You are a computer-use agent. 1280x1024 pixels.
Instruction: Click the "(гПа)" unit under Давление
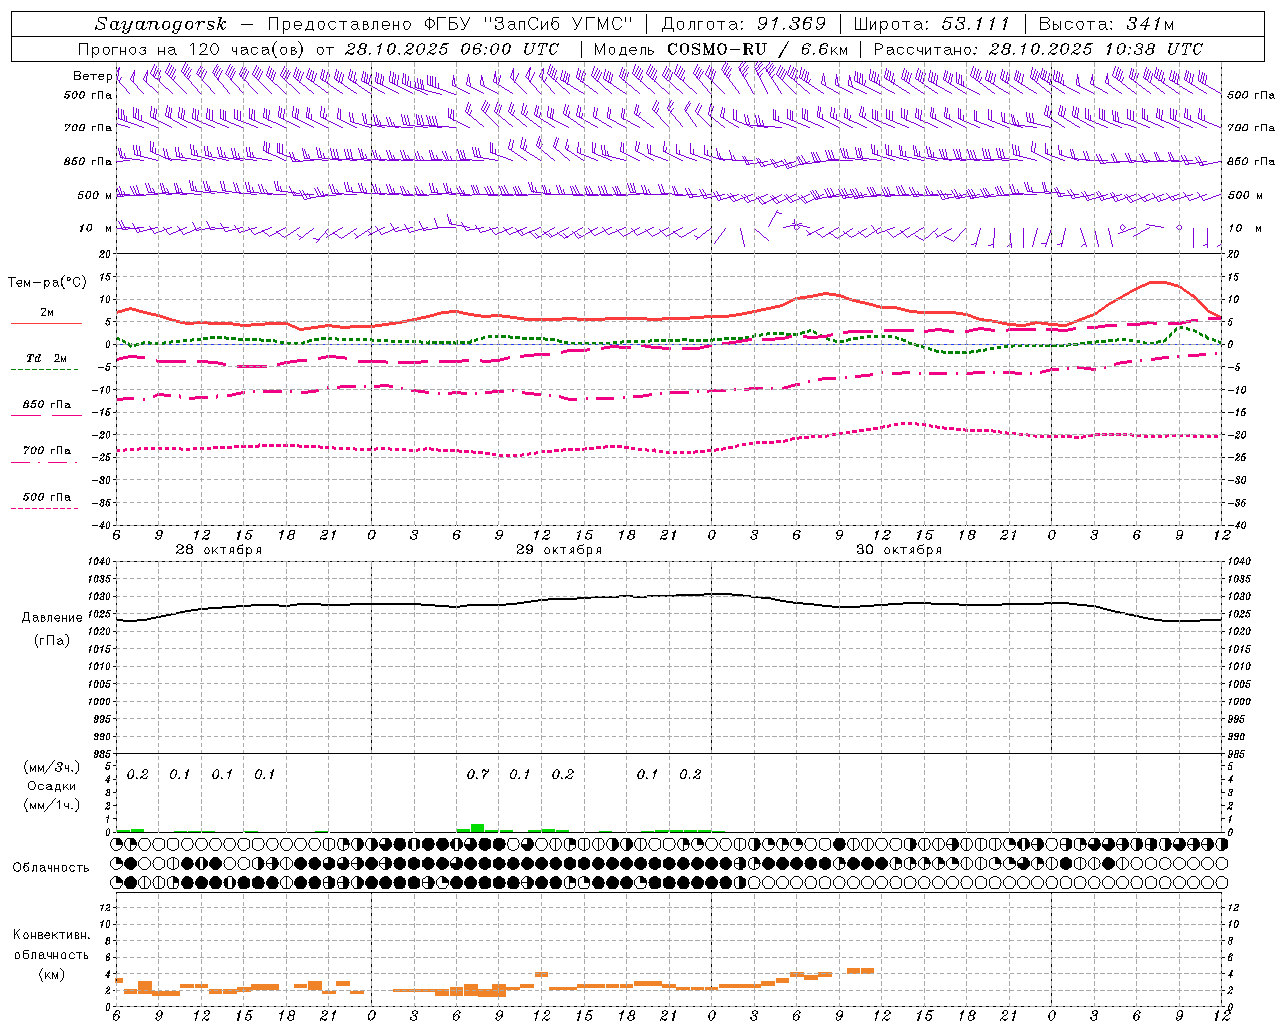click(52, 641)
